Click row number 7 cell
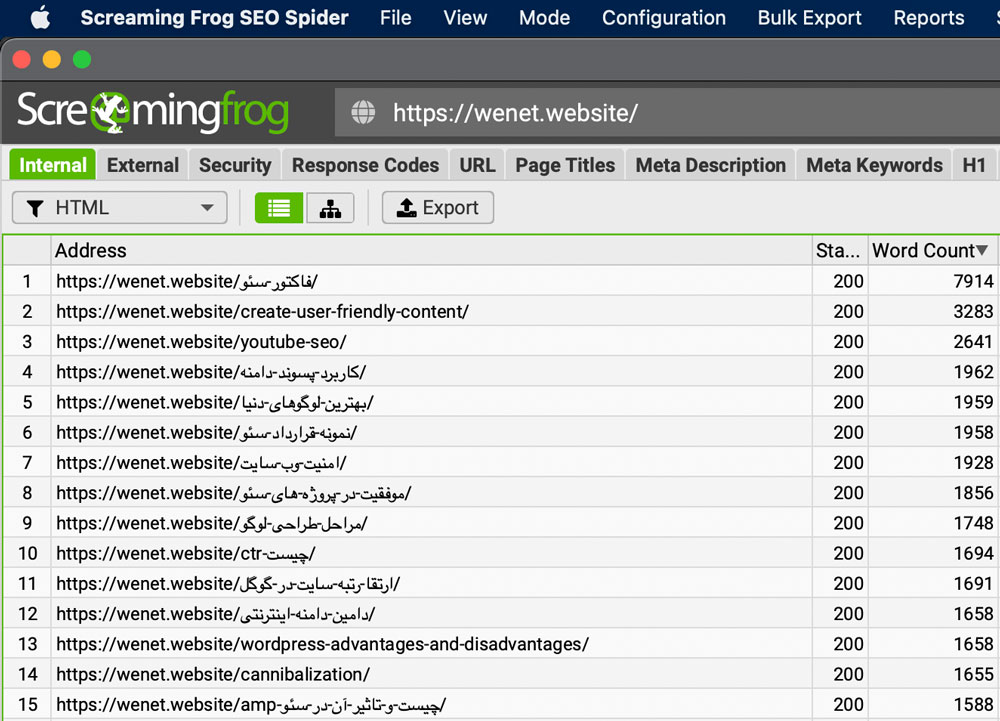This screenshot has height=721, width=1000. pyautogui.click(x=27, y=462)
